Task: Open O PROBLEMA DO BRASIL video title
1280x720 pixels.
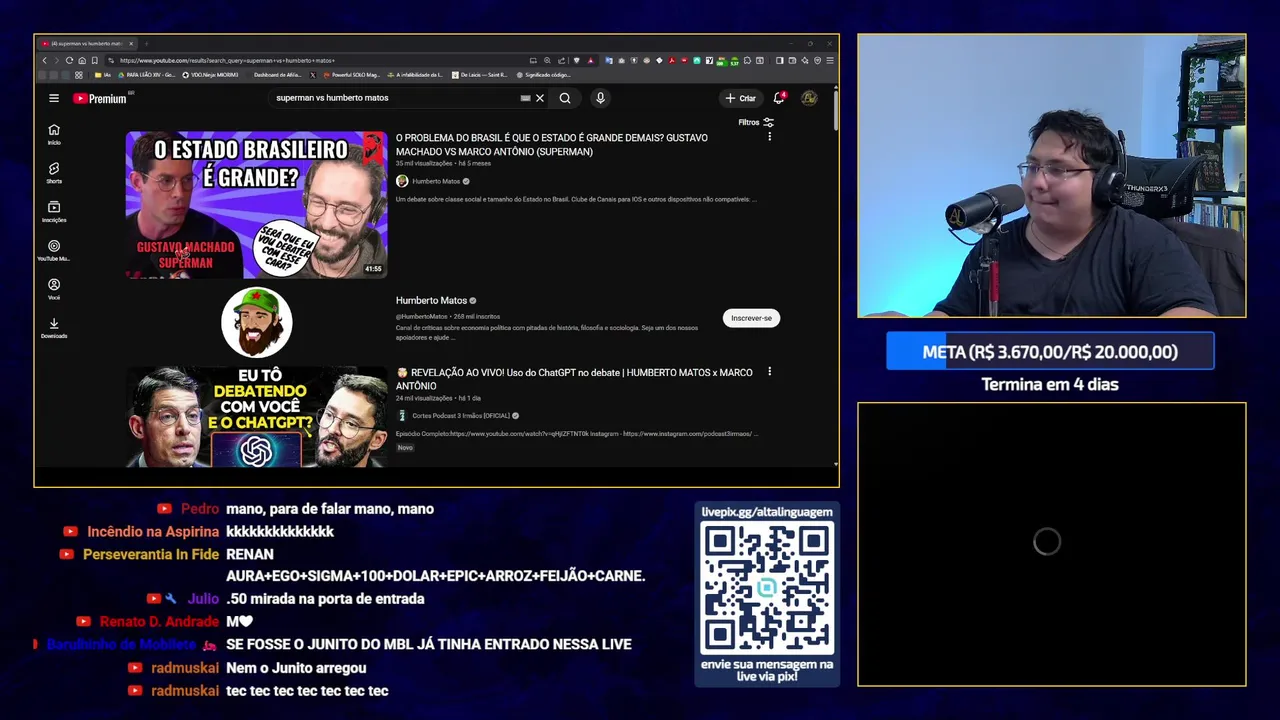Action: 551,145
